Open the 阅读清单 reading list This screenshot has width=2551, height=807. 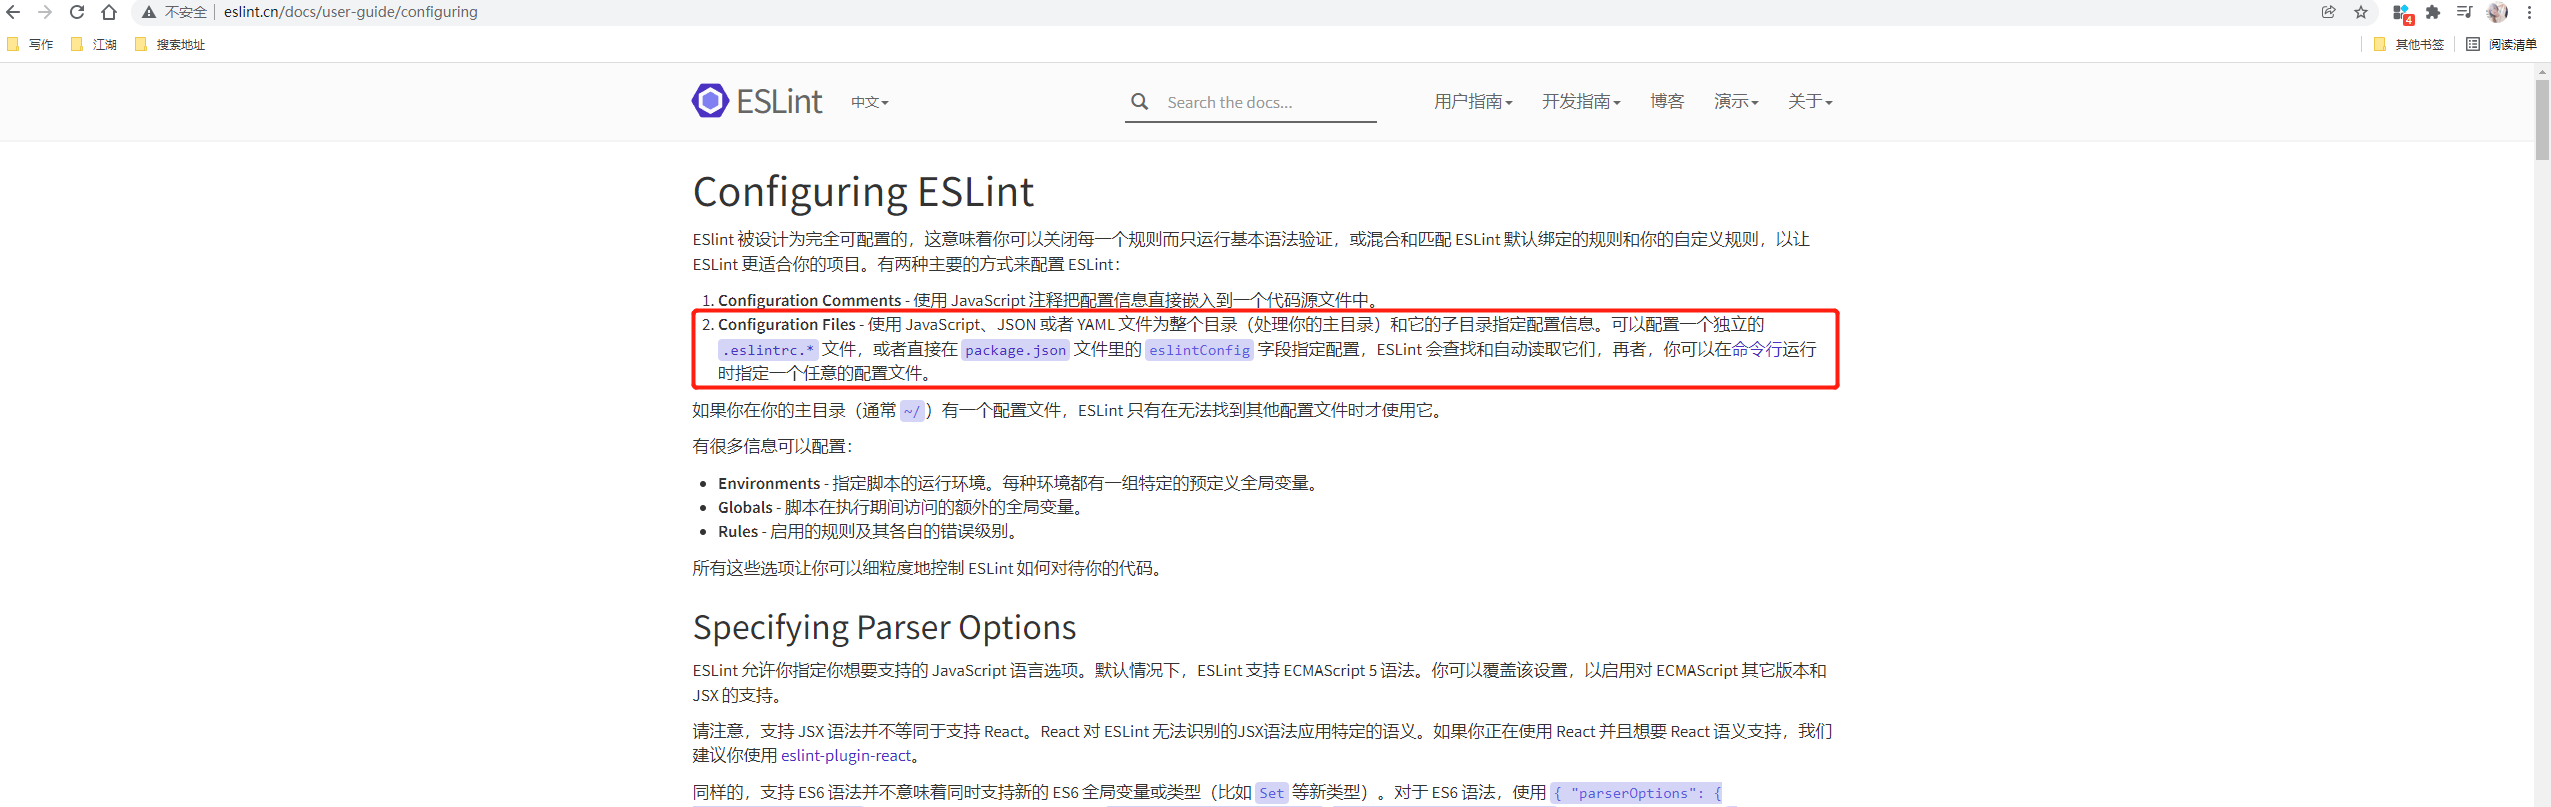[2502, 44]
